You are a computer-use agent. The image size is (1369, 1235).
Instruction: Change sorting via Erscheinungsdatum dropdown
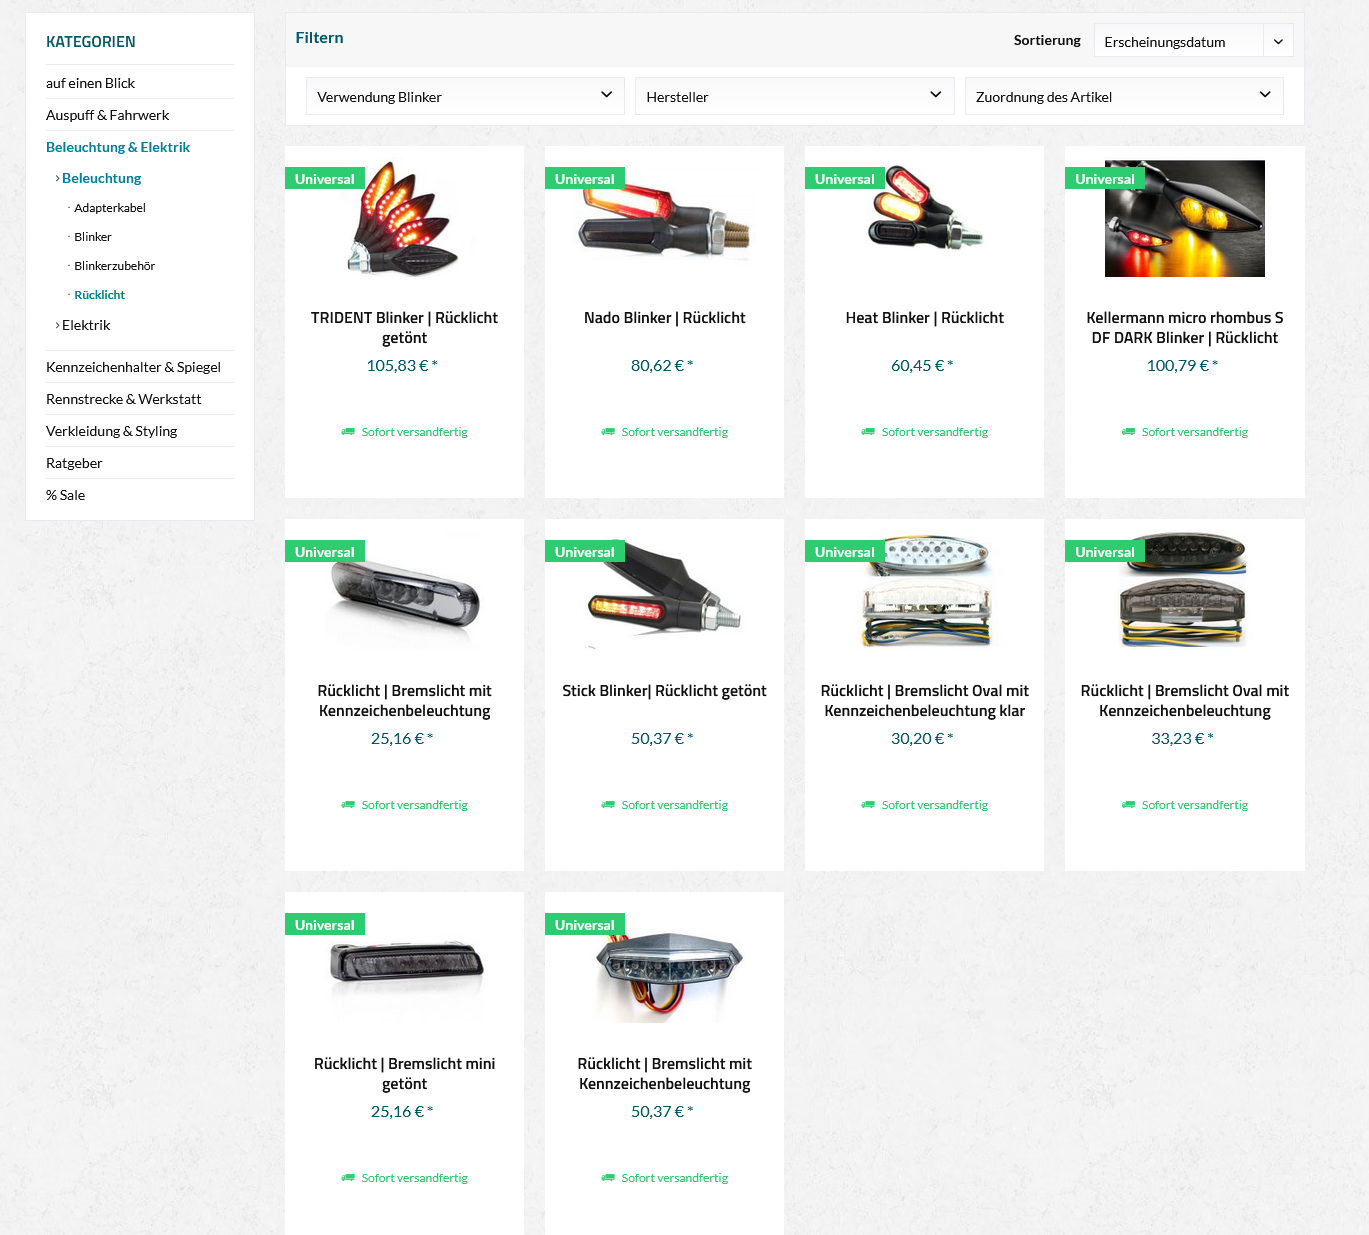pos(1192,41)
